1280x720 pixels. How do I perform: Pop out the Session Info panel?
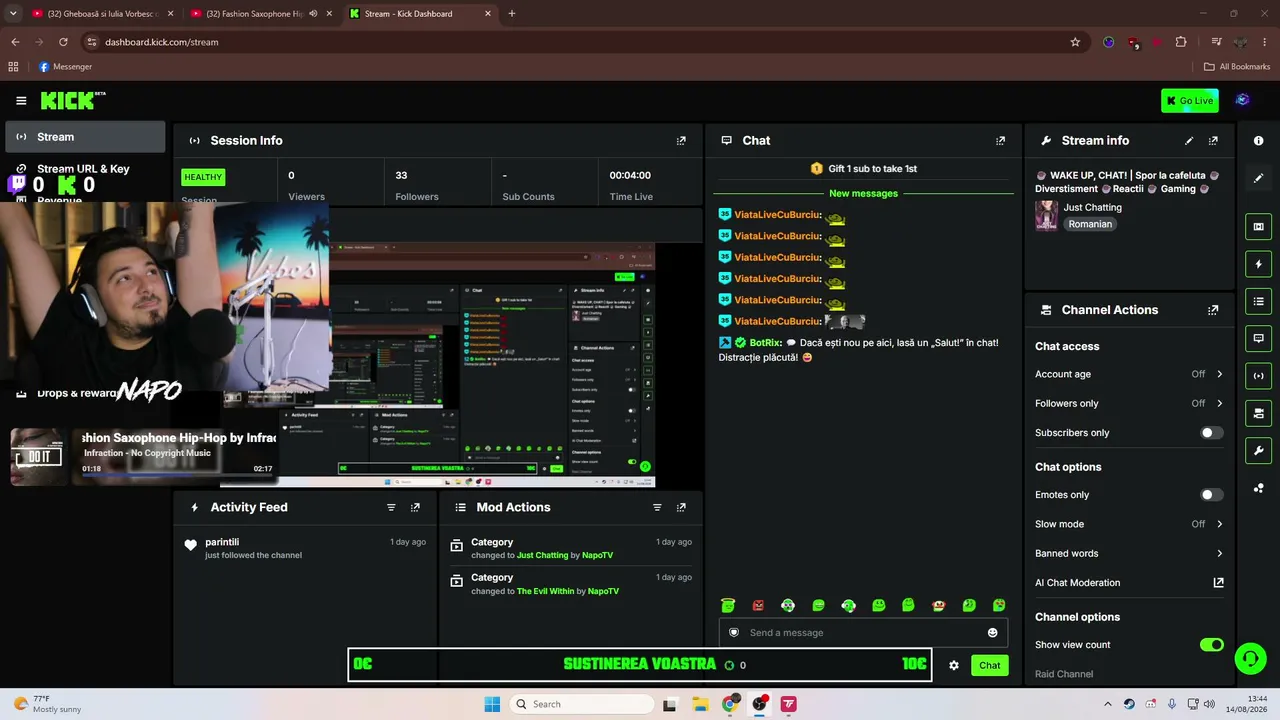coord(681,141)
